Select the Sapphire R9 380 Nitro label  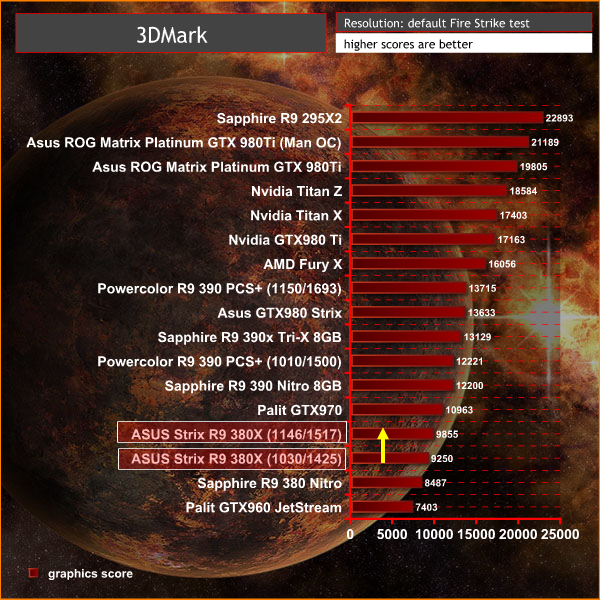(269, 483)
